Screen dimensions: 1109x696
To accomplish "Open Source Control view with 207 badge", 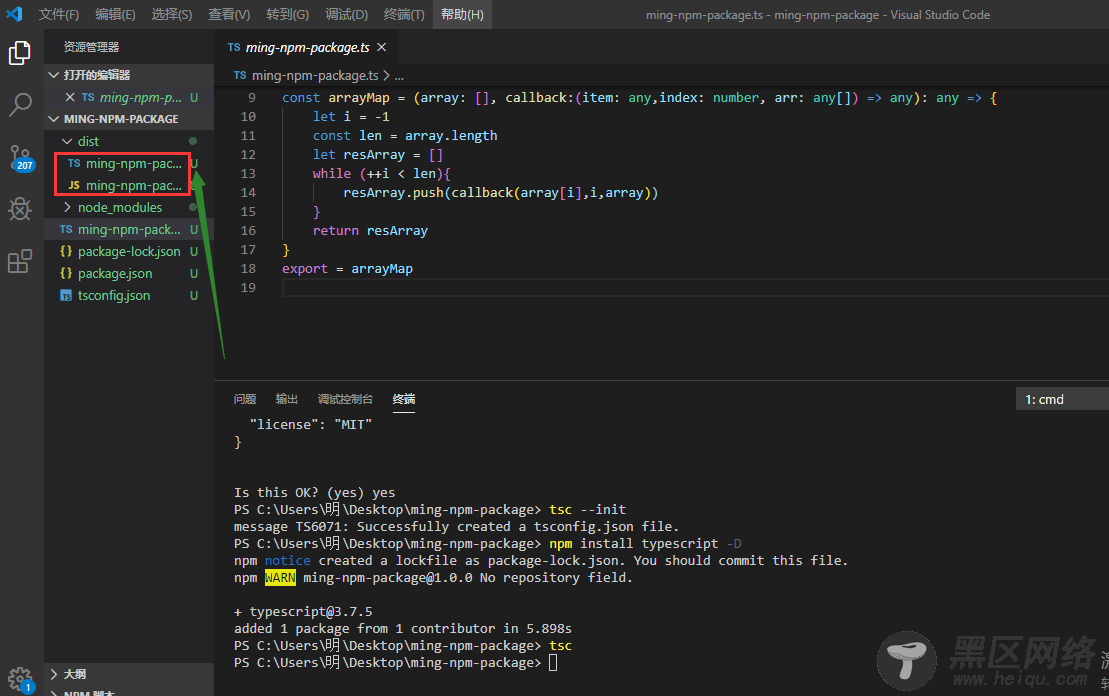I will (20, 157).
